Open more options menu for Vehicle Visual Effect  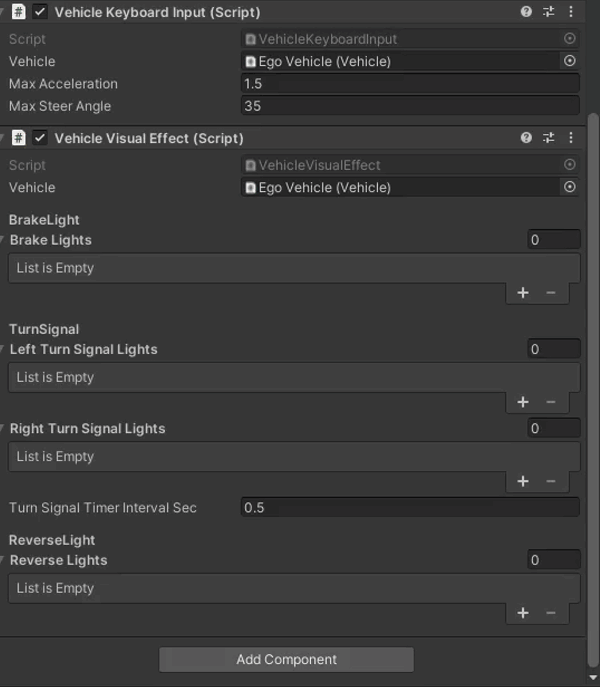pyautogui.click(x=571, y=138)
